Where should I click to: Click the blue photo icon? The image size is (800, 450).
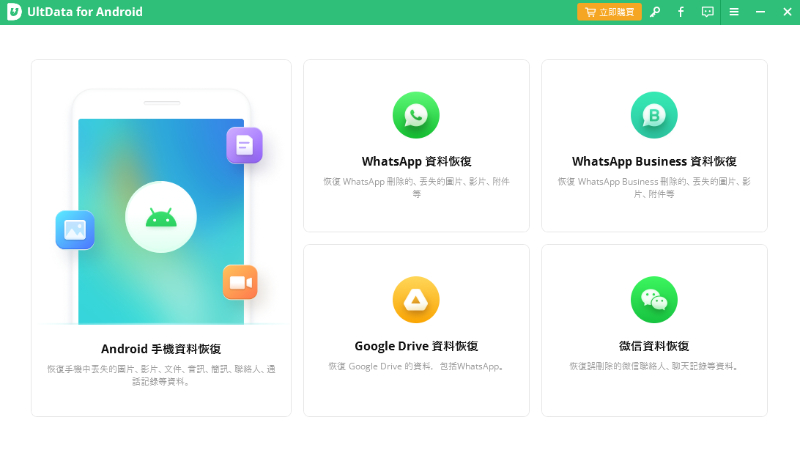pos(75,230)
